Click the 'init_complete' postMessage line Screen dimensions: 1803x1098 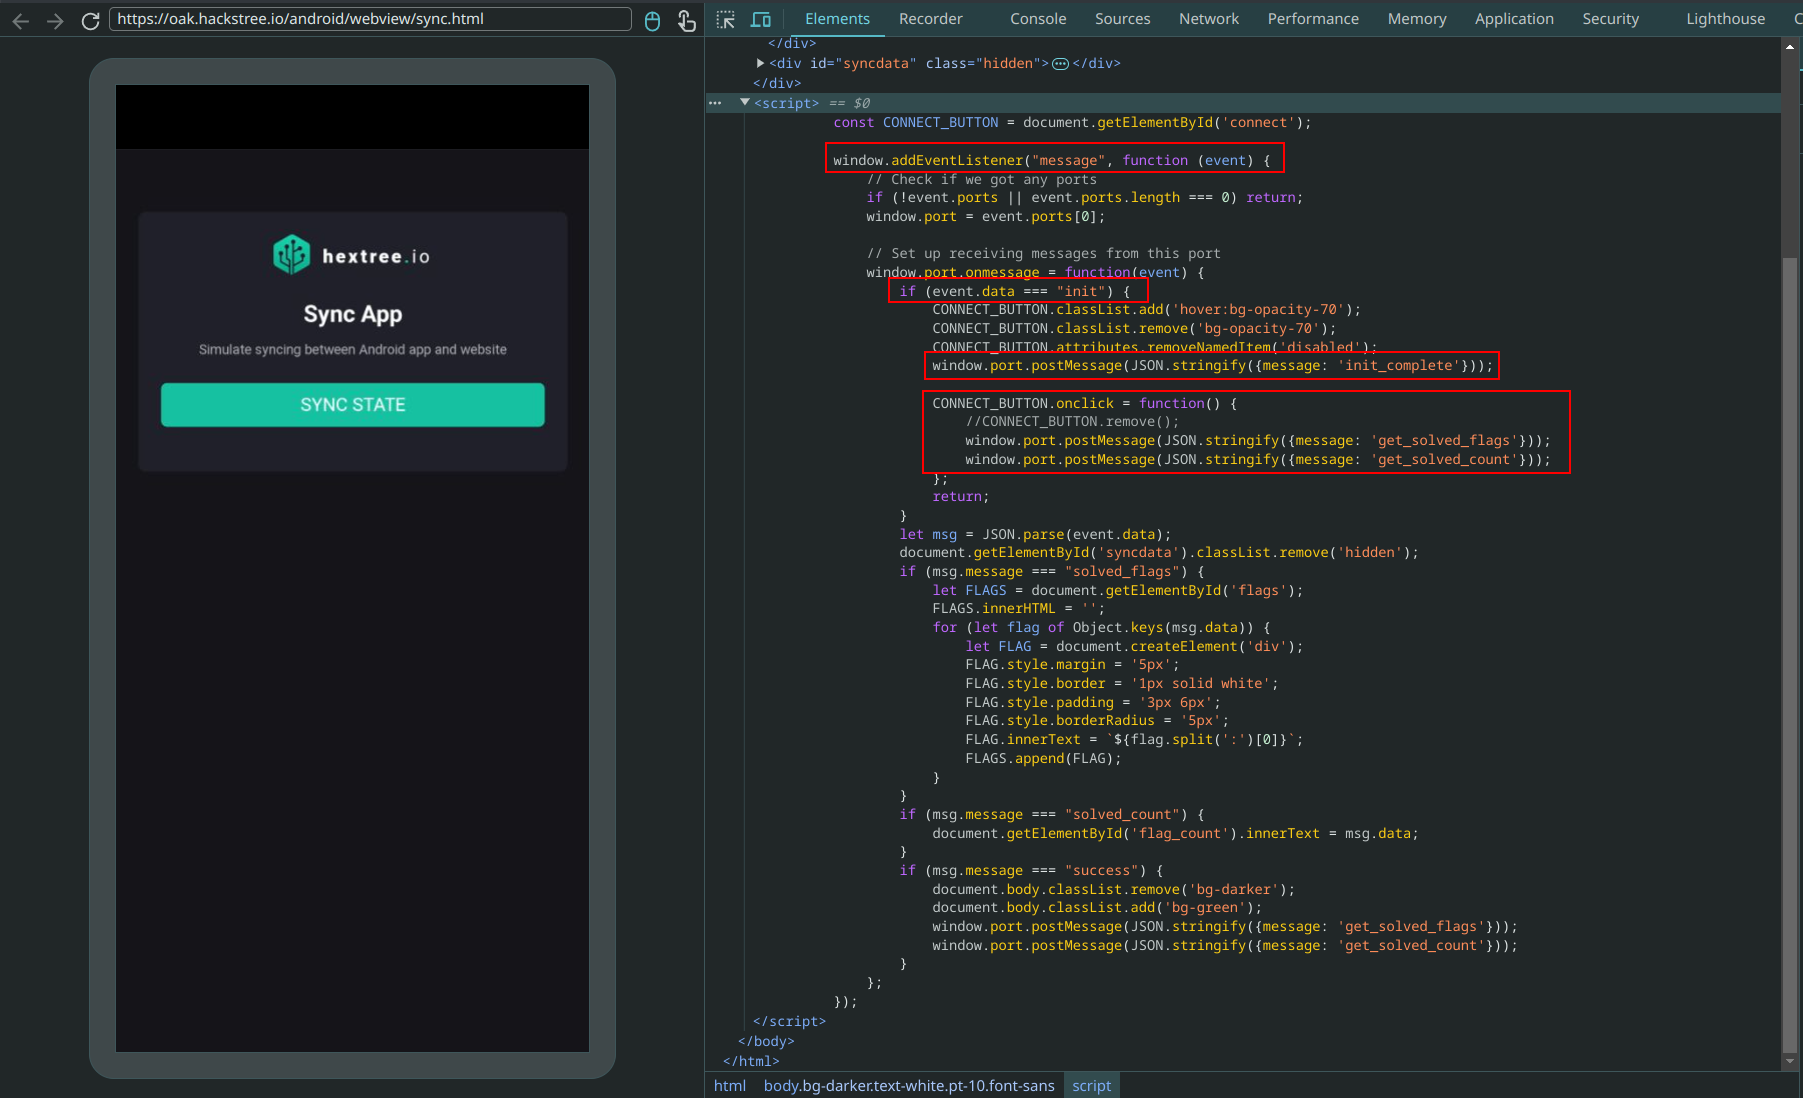(1212, 365)
